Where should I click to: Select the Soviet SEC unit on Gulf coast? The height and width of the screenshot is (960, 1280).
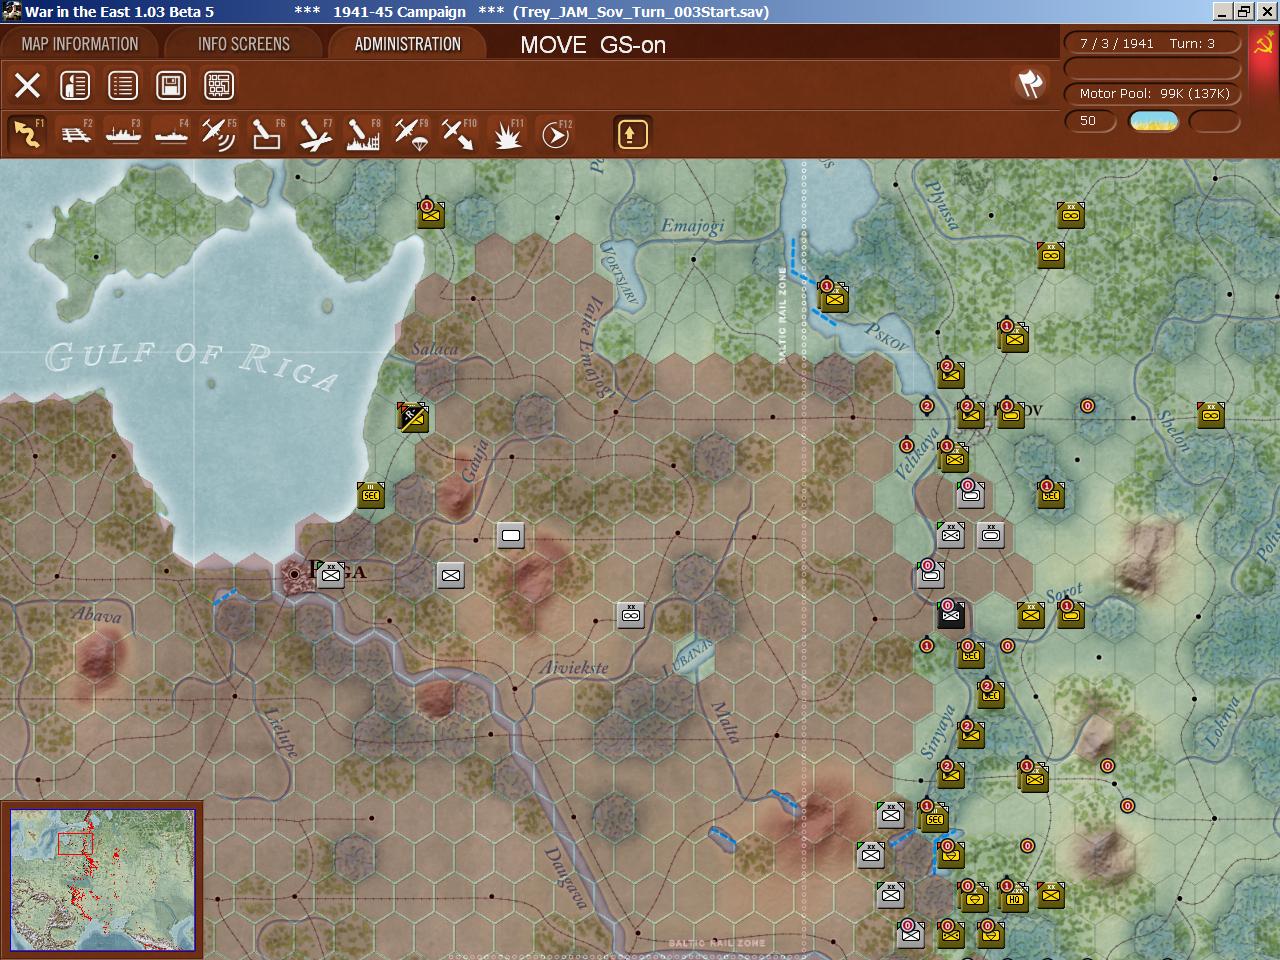(371, 494)
